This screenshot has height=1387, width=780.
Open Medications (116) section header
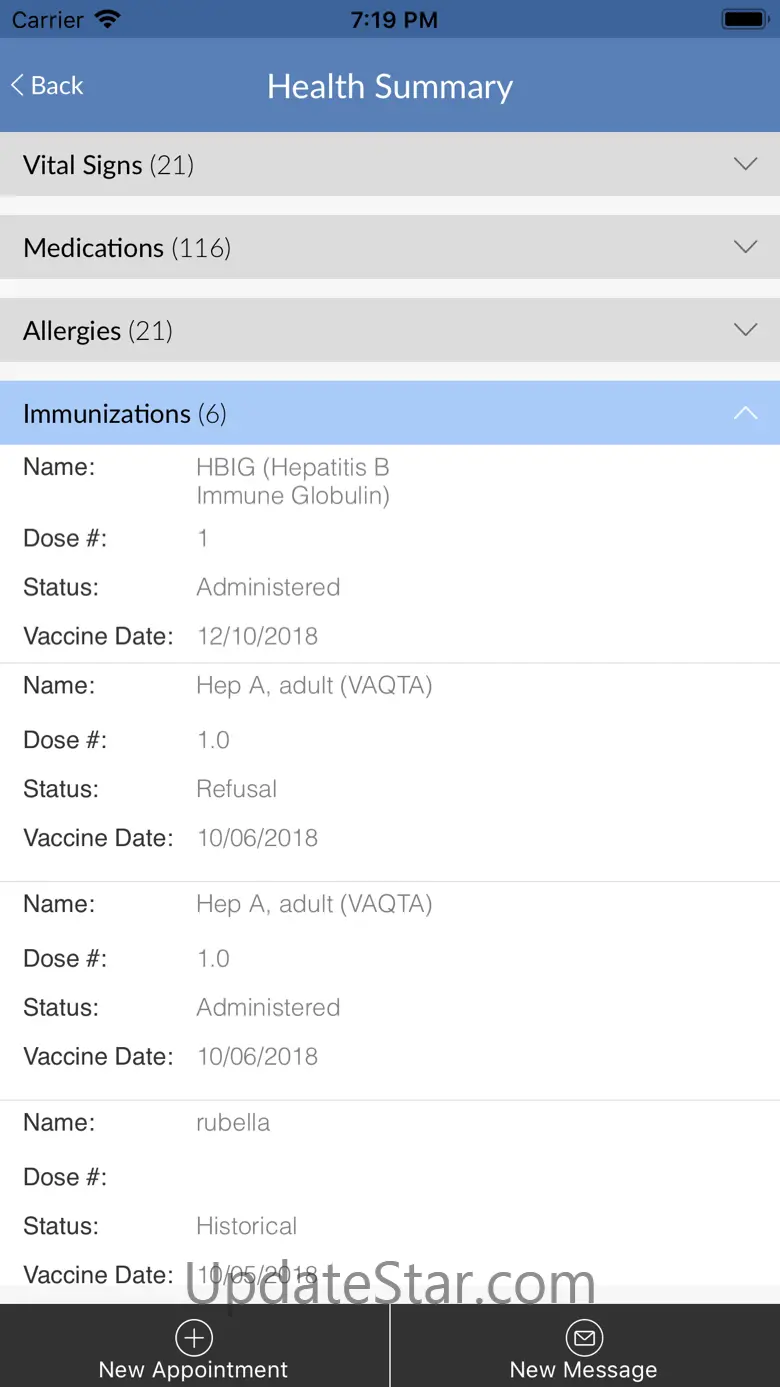pos(127,248)
